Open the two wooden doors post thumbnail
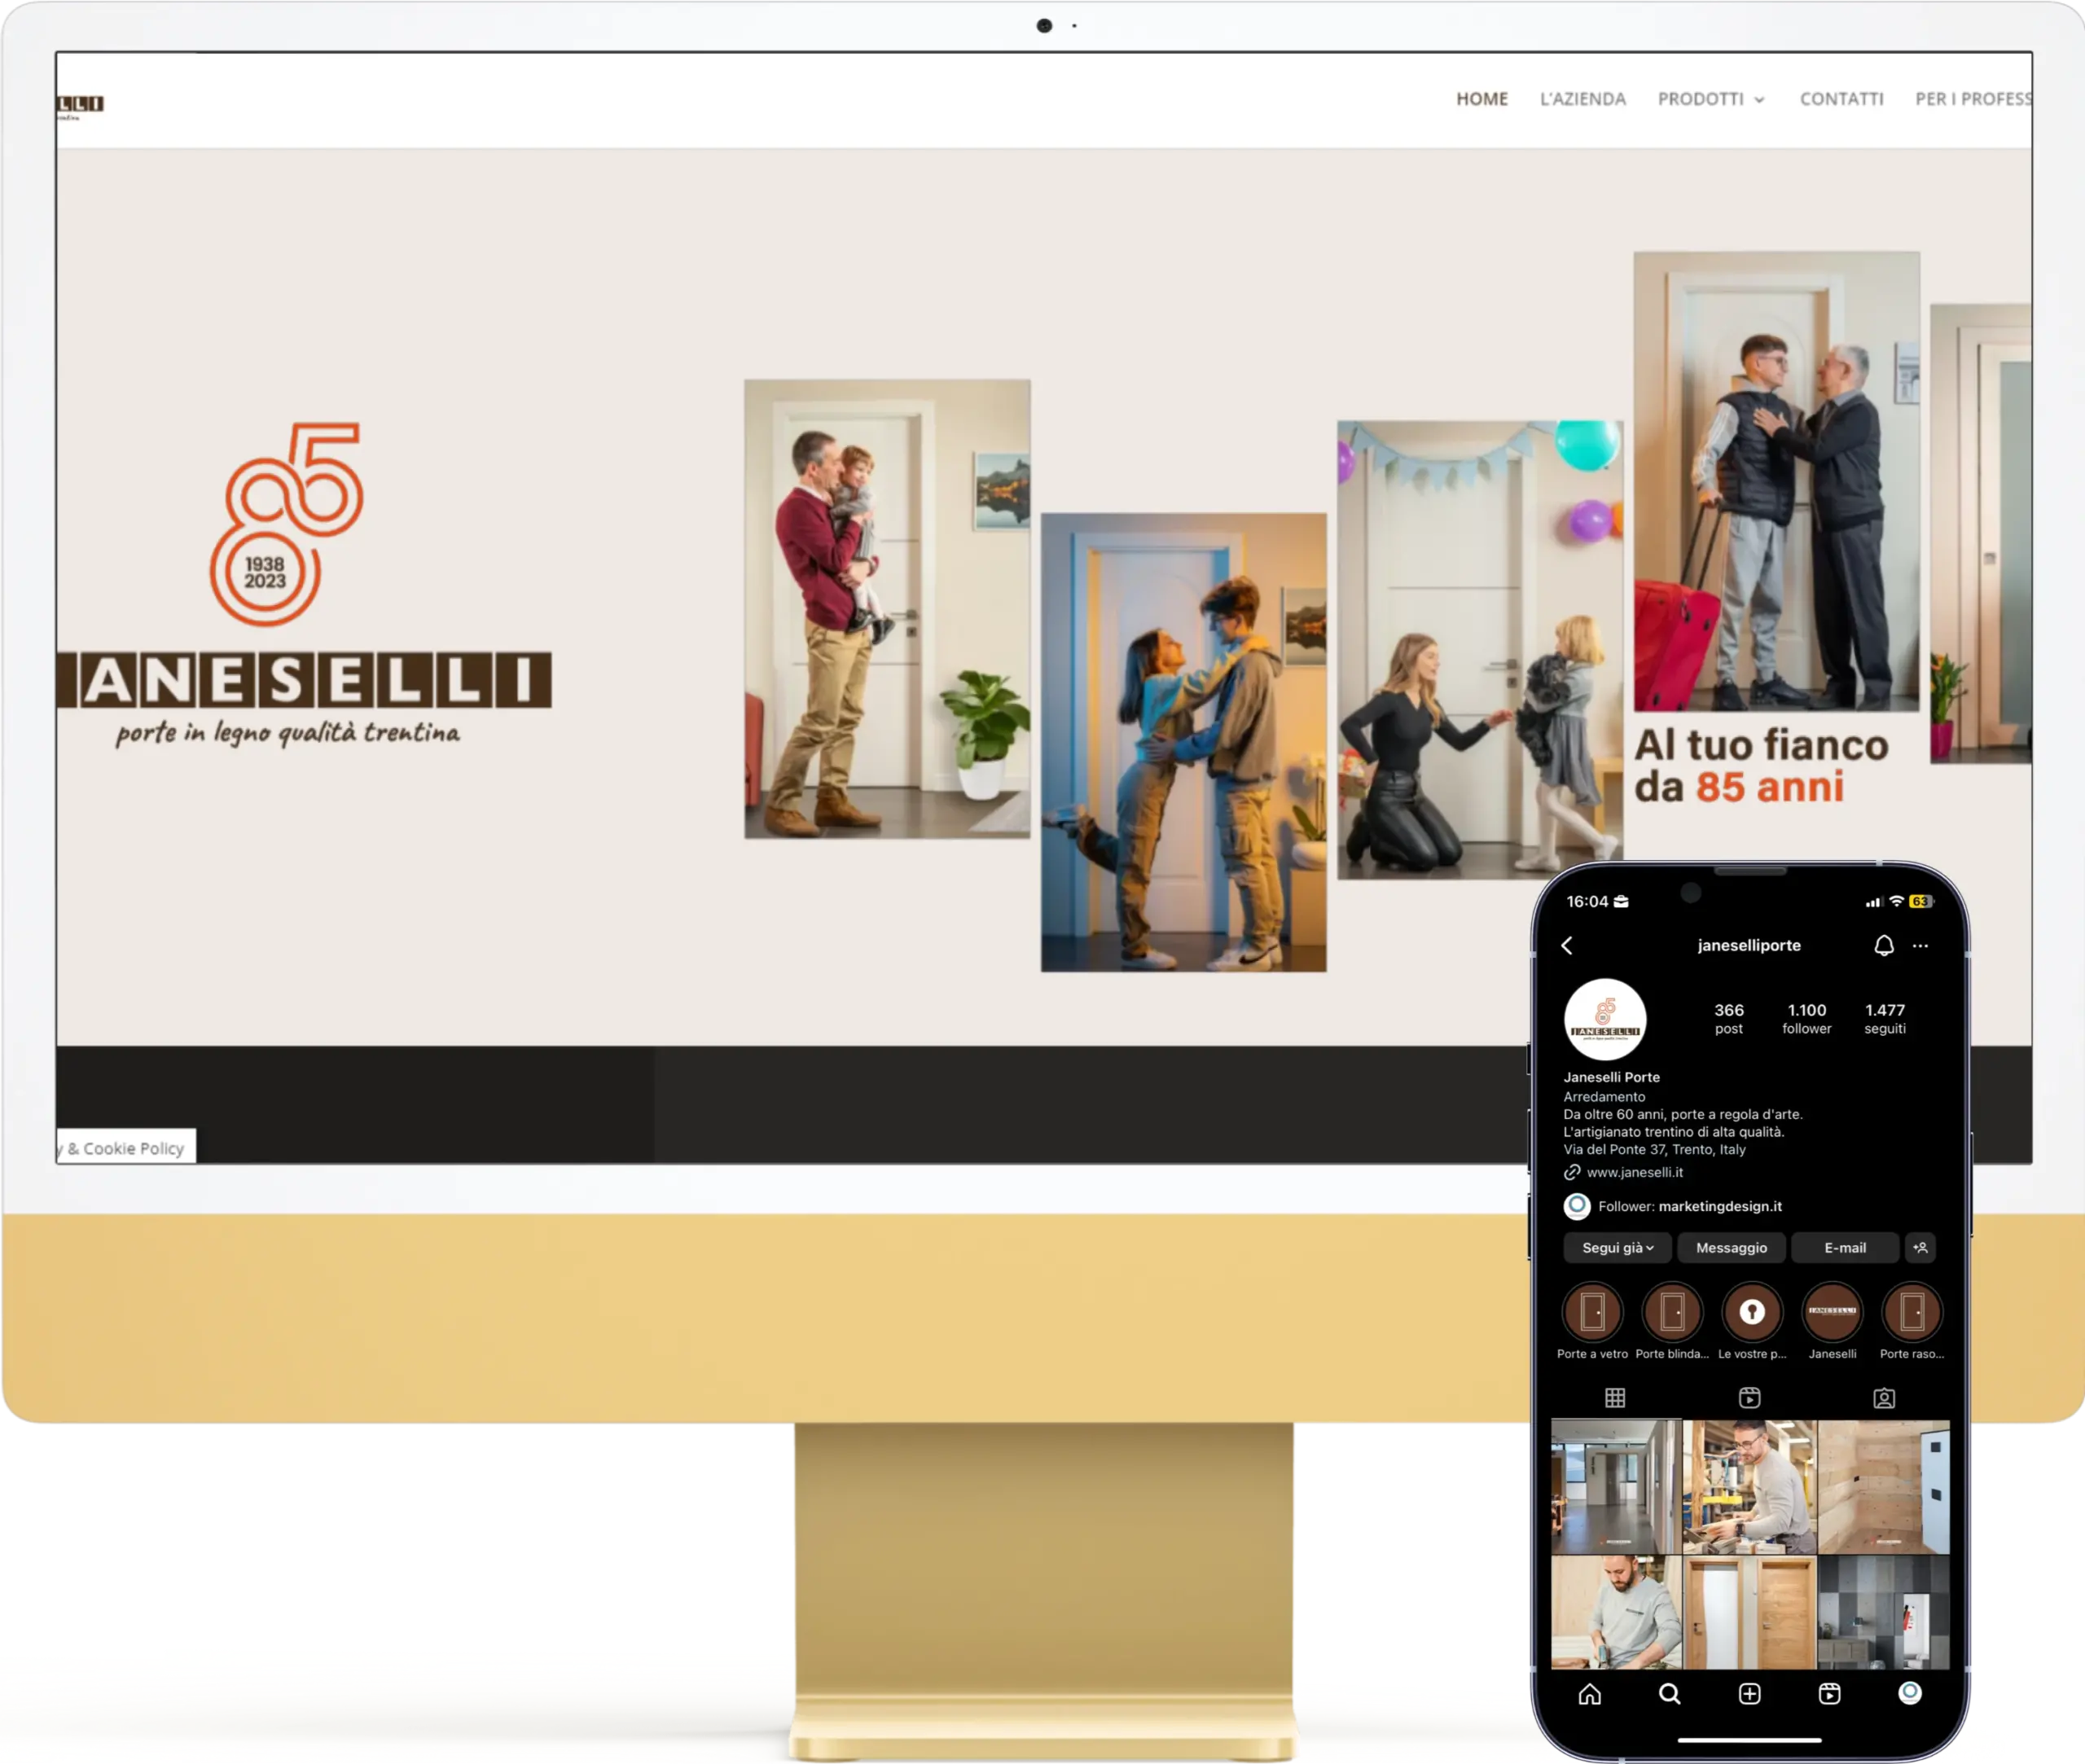Screen dimensions: 2085x1764 click(1750, 1612)
